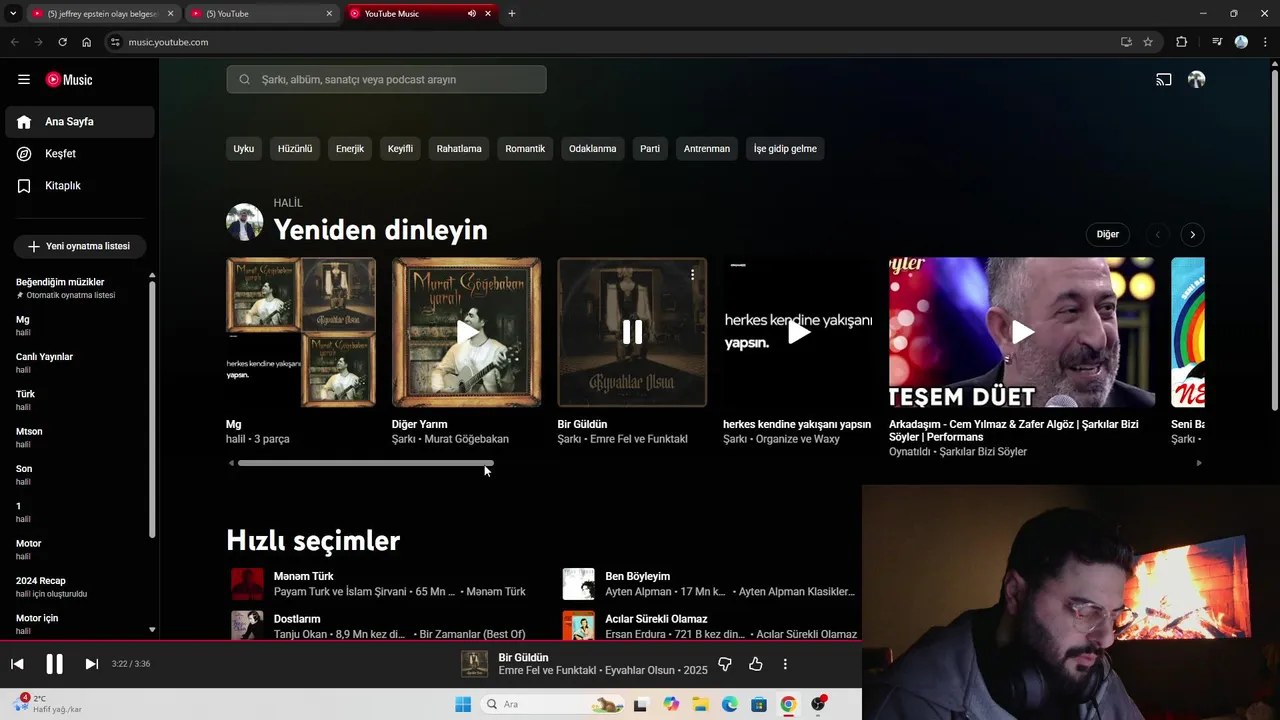Select the Enerjik mood chip
1280x720 pixels.
click(x=350, y=148)
